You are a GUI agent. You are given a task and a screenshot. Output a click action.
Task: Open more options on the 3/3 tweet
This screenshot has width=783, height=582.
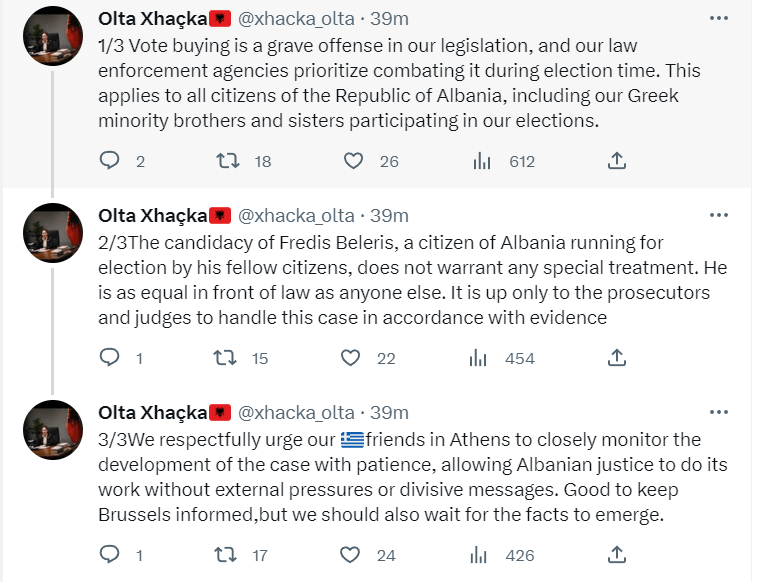pos(718,412)
